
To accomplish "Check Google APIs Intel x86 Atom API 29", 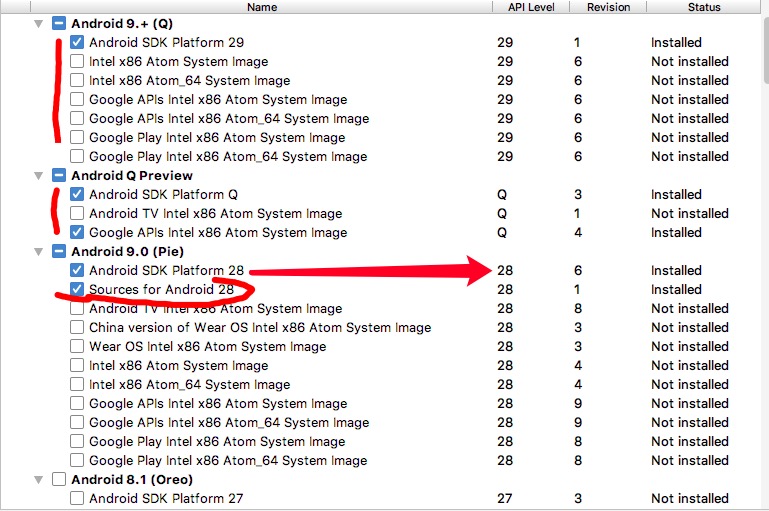I will tap(77, 99).
